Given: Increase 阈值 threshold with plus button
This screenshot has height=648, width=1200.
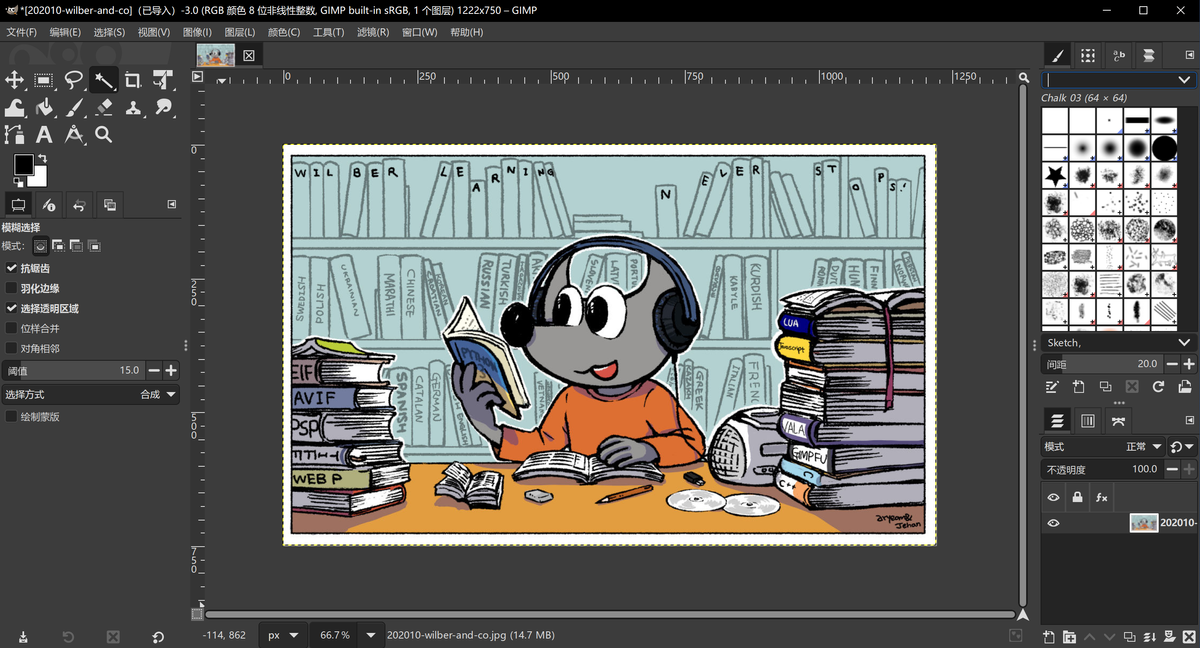Looking at the screenshot, I should coord(171,371).
